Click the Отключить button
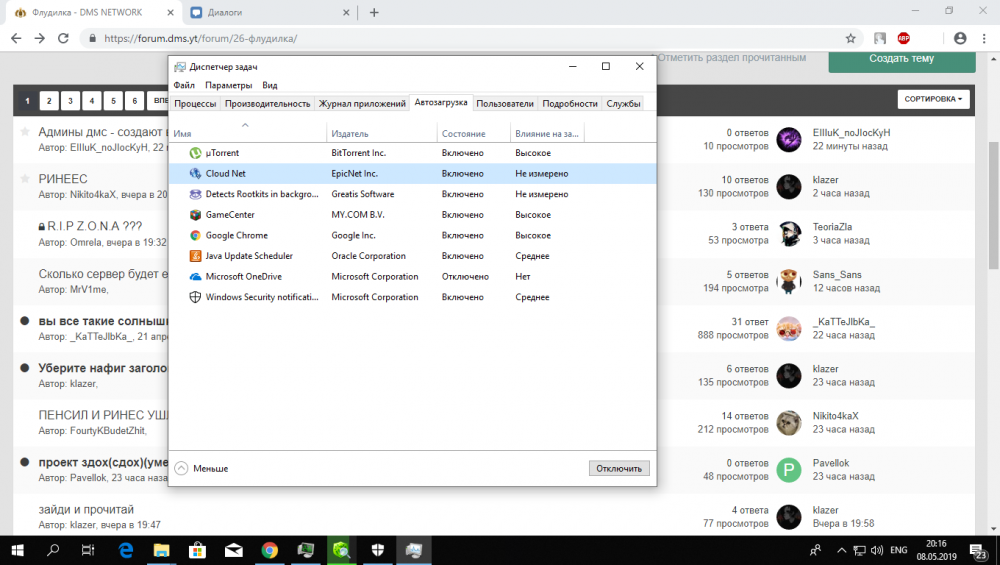The image size is (1000, 565). (619, 468)
